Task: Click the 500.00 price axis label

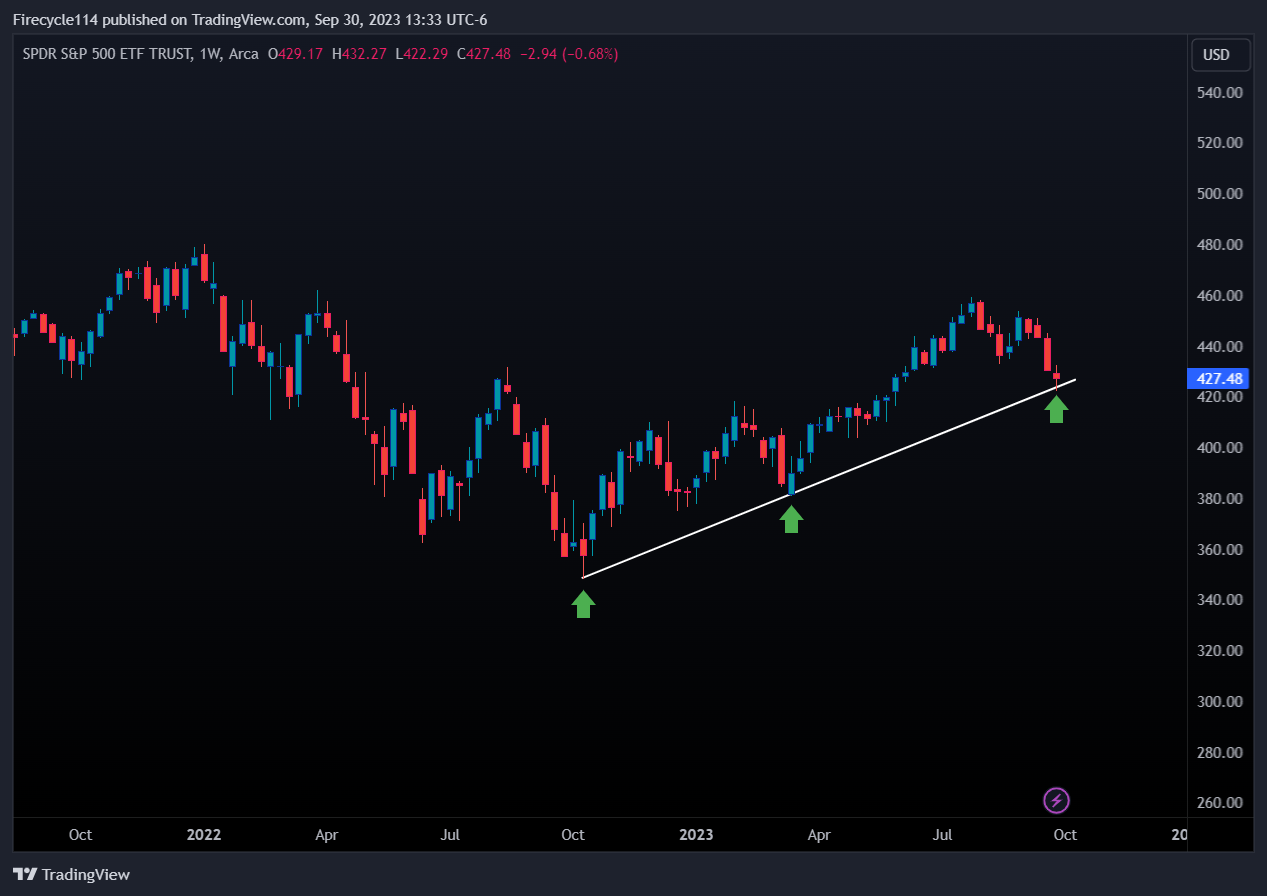Action: pos(1219,194)
